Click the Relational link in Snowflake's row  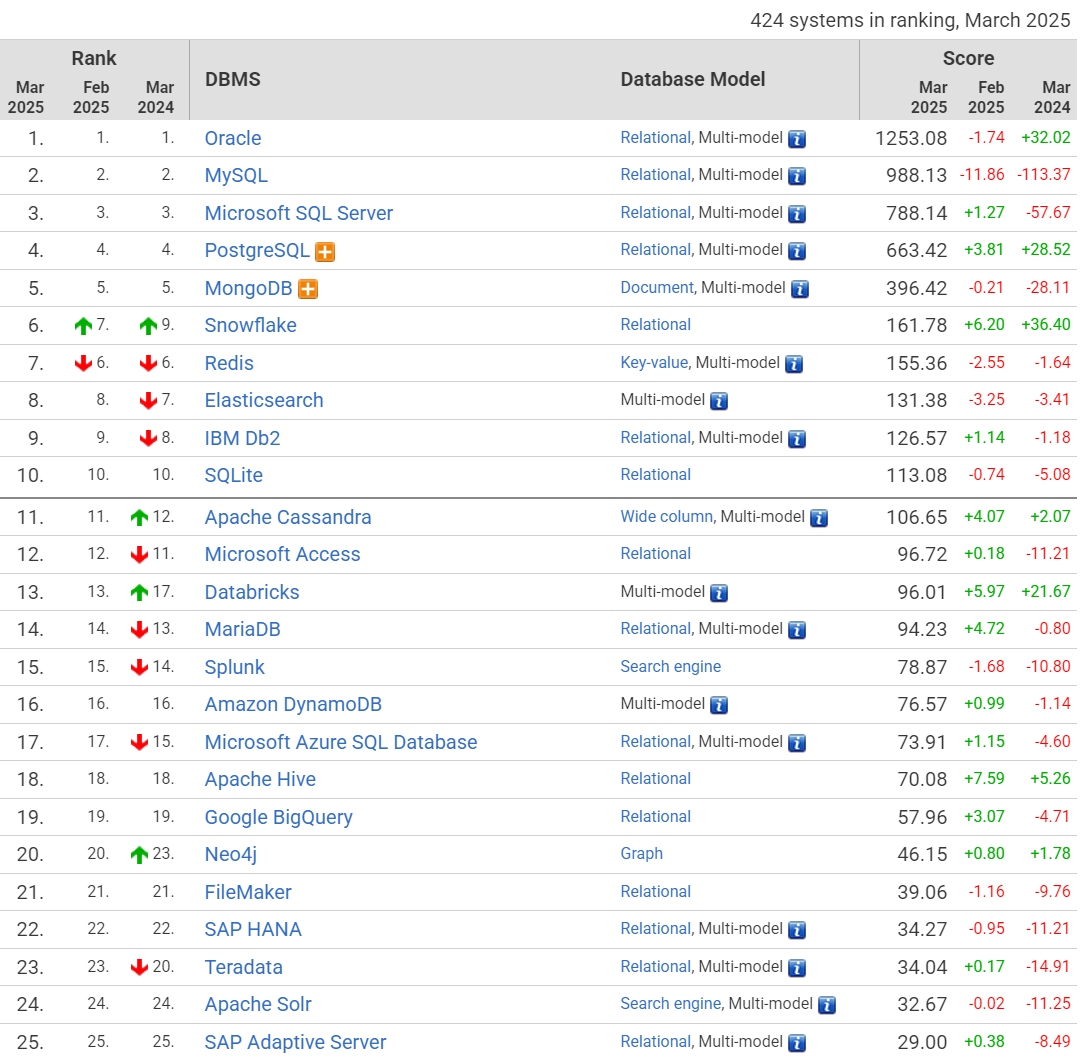(655, 325)
